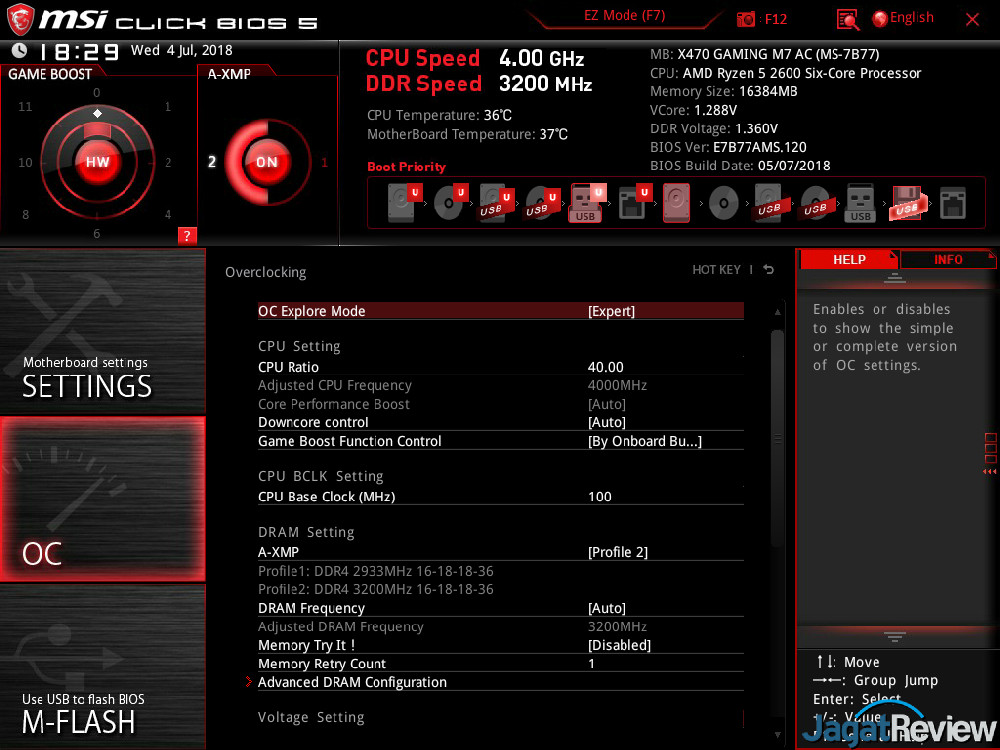1000x750 pixels.
Task: Expand Advanced DRAM Configuration submenu
Action: 352,682
